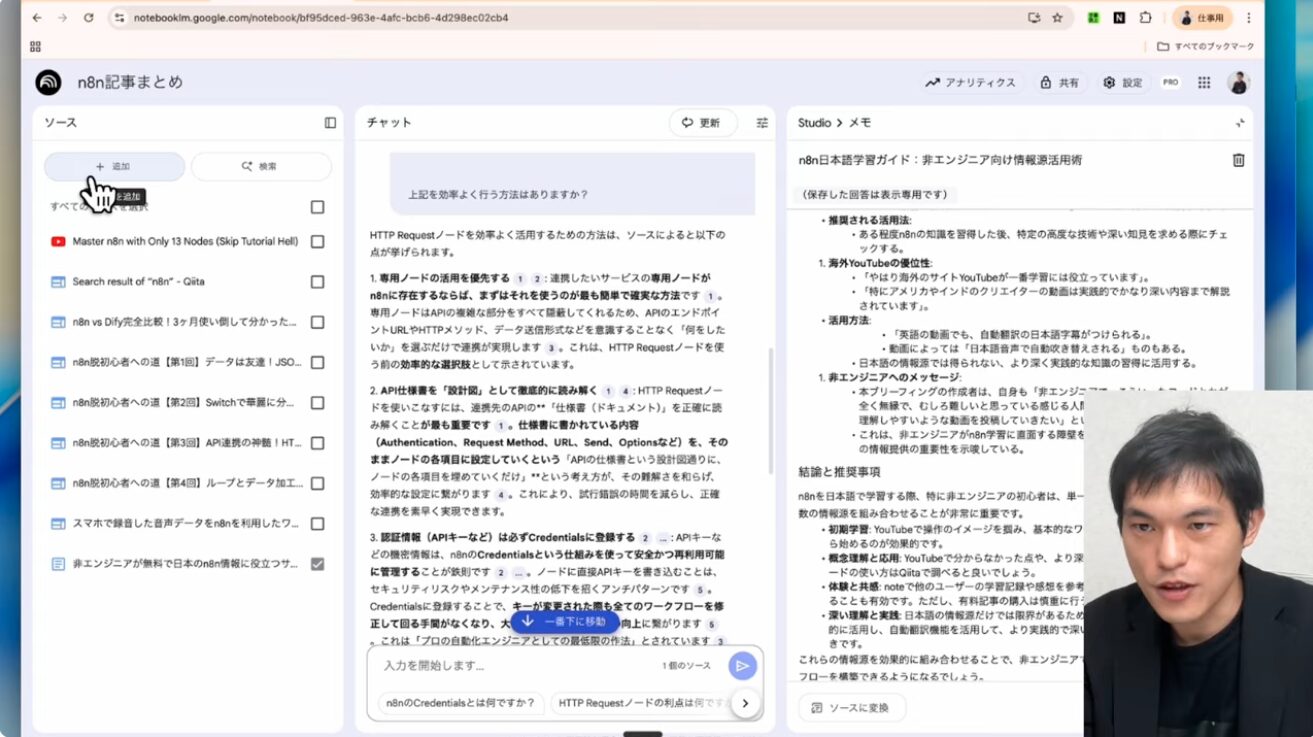The image size is (1313, 737).
Task: Bookmark this page with star icon
Action: click(x=1057, y=18)
